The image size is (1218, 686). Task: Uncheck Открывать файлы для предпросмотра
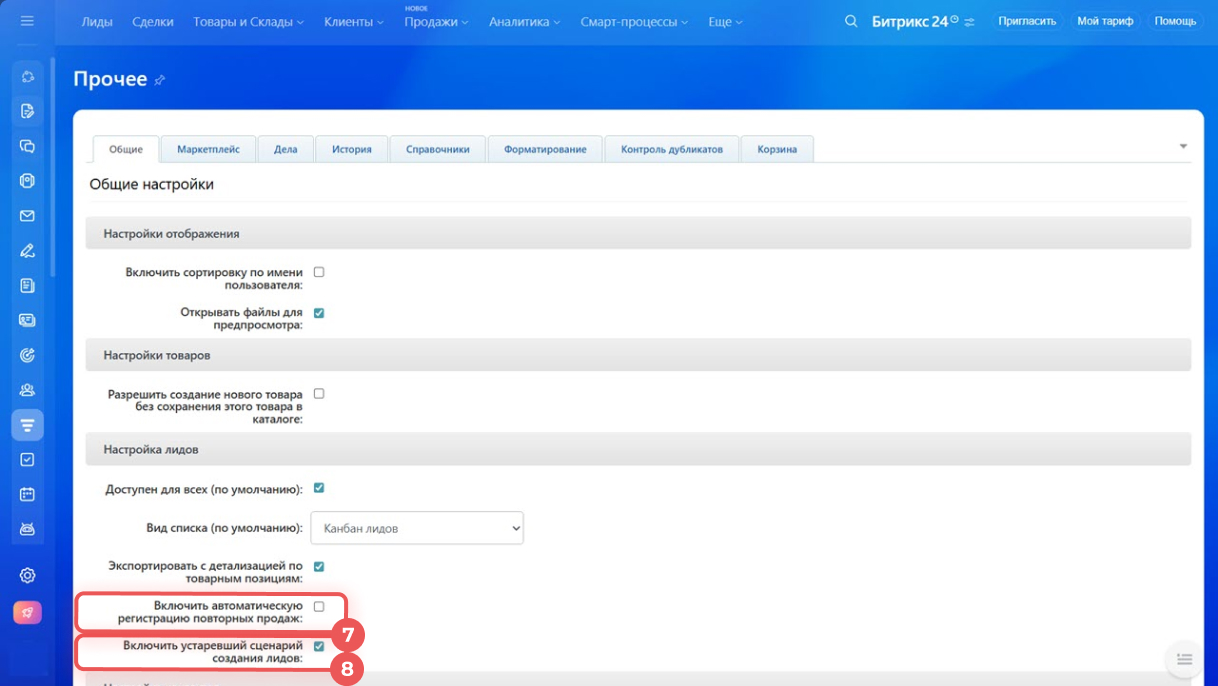pyautogui.click(x=319, y=313)
